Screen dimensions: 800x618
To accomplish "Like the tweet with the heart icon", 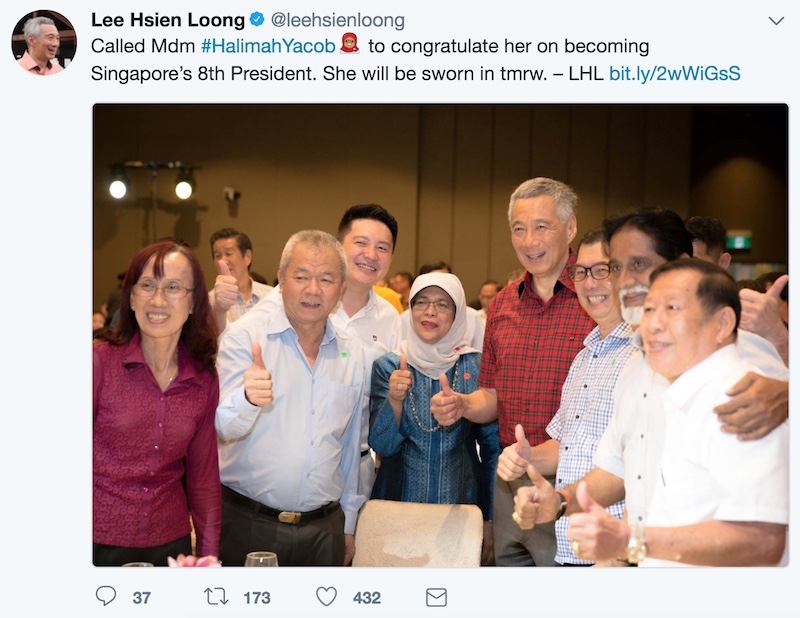I will click(x=327, y=597).
